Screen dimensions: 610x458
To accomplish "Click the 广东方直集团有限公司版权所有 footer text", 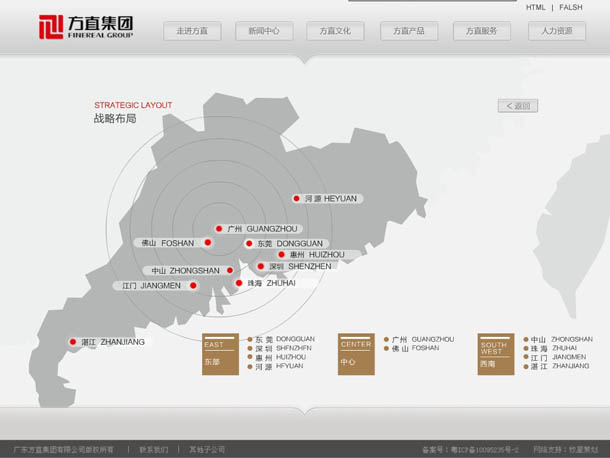I will point(63,450).
